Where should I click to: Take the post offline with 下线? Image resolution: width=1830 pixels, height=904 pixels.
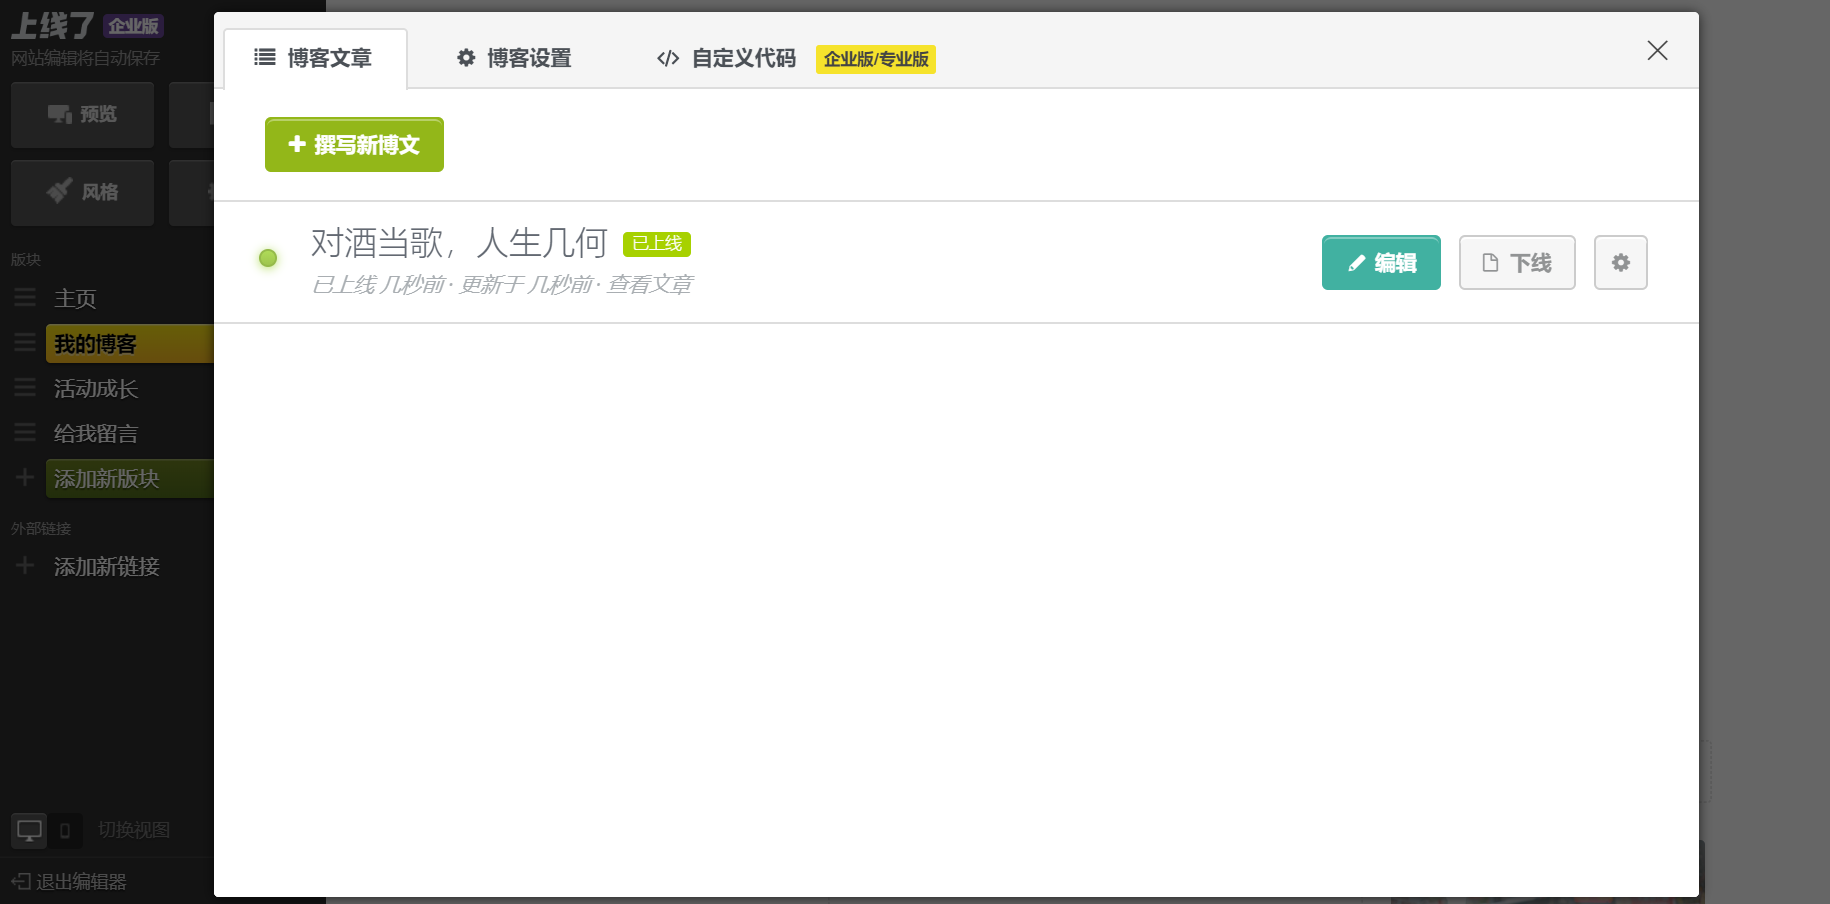coord(1517,263)
